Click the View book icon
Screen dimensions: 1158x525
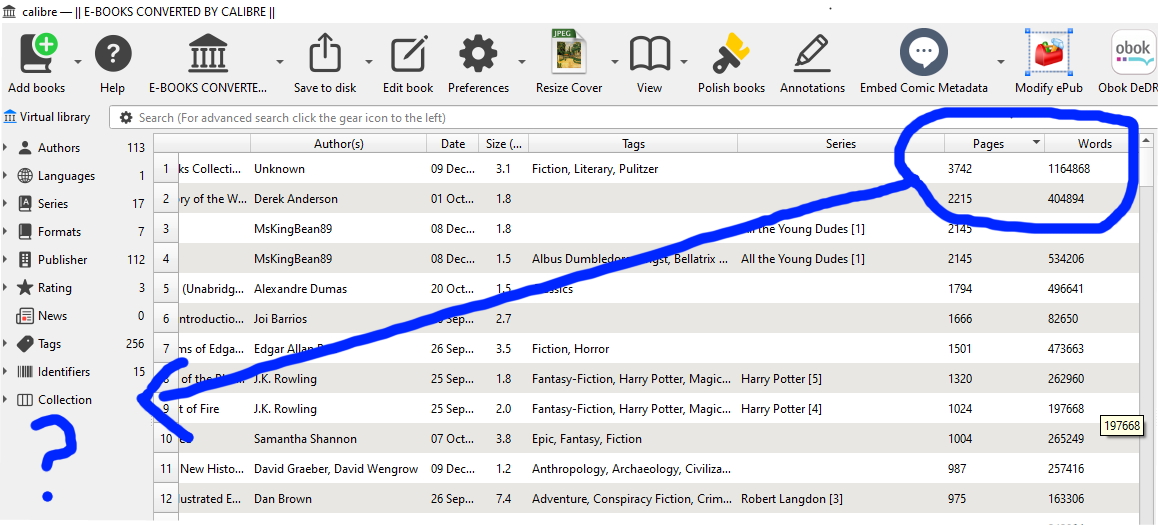[x=650, y=55]
